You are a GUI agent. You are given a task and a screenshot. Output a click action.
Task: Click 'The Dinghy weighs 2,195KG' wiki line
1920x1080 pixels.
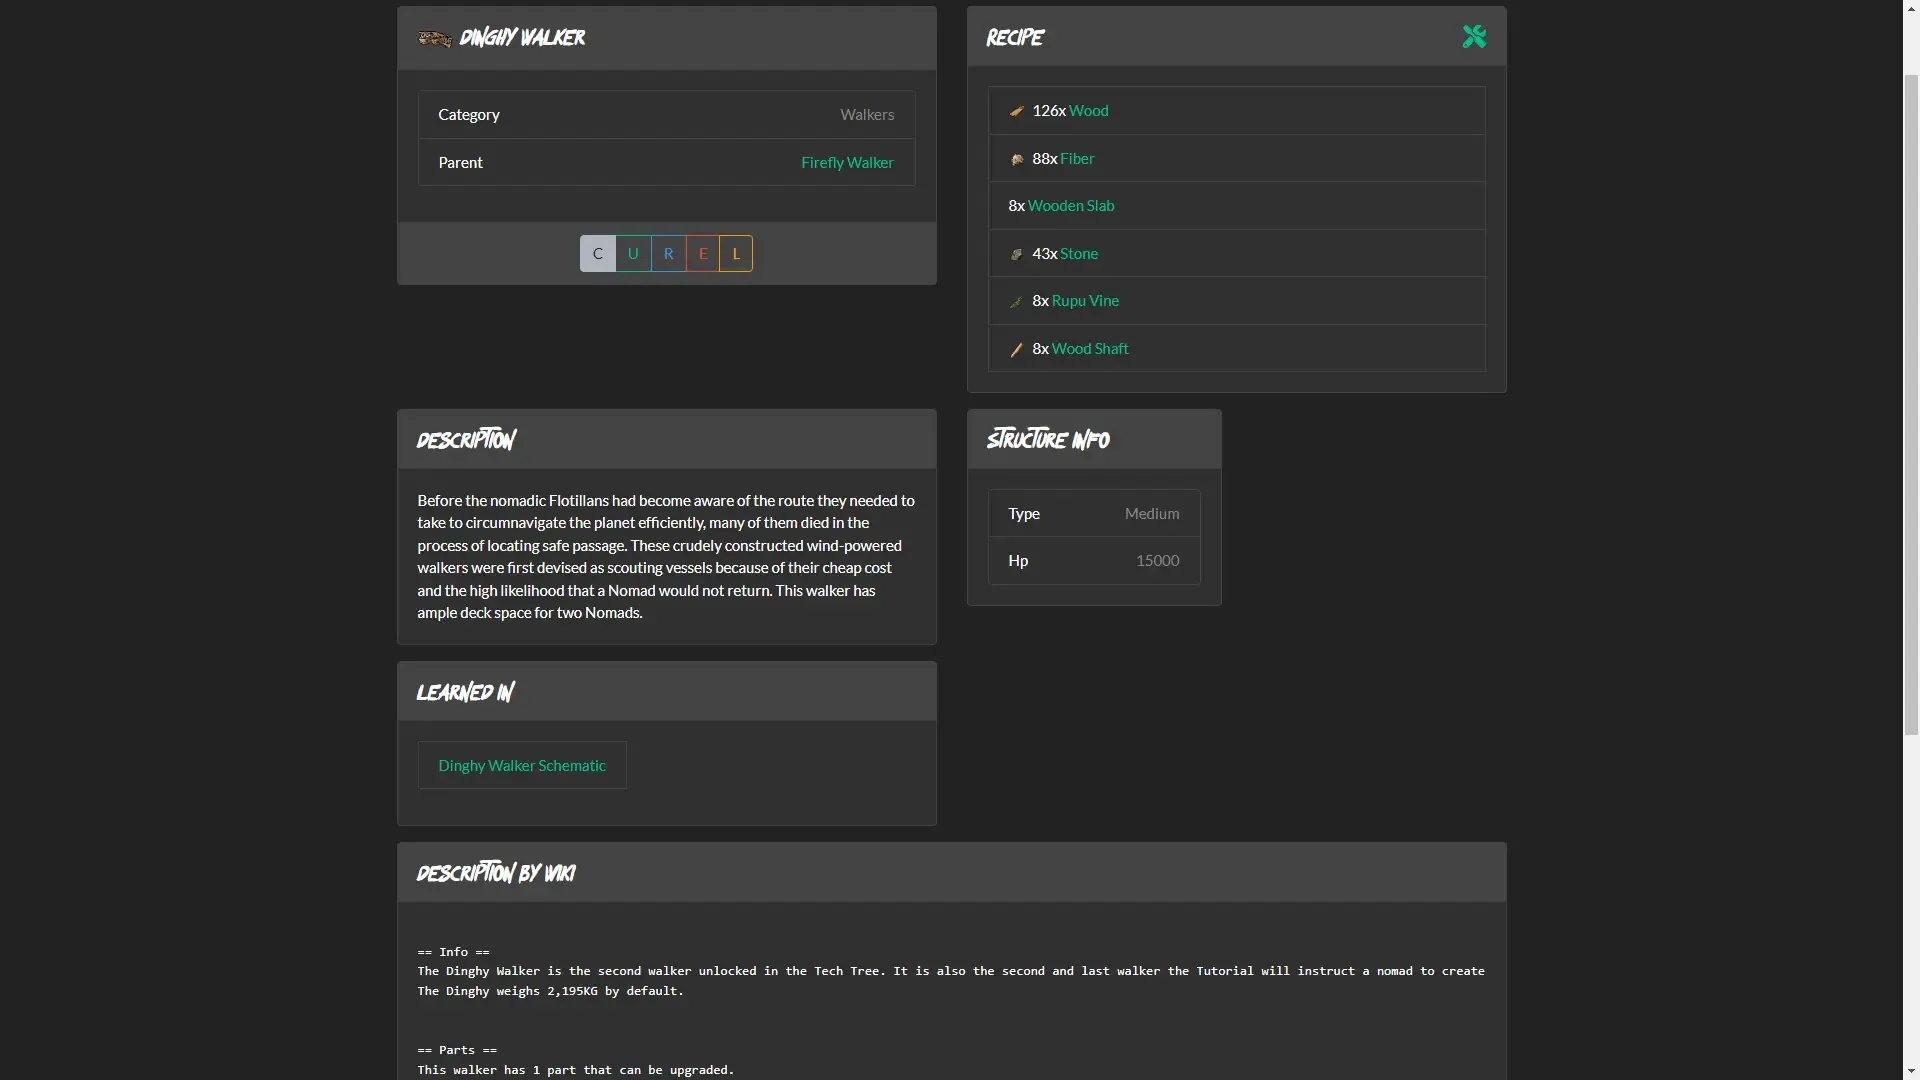pos(551,991)
